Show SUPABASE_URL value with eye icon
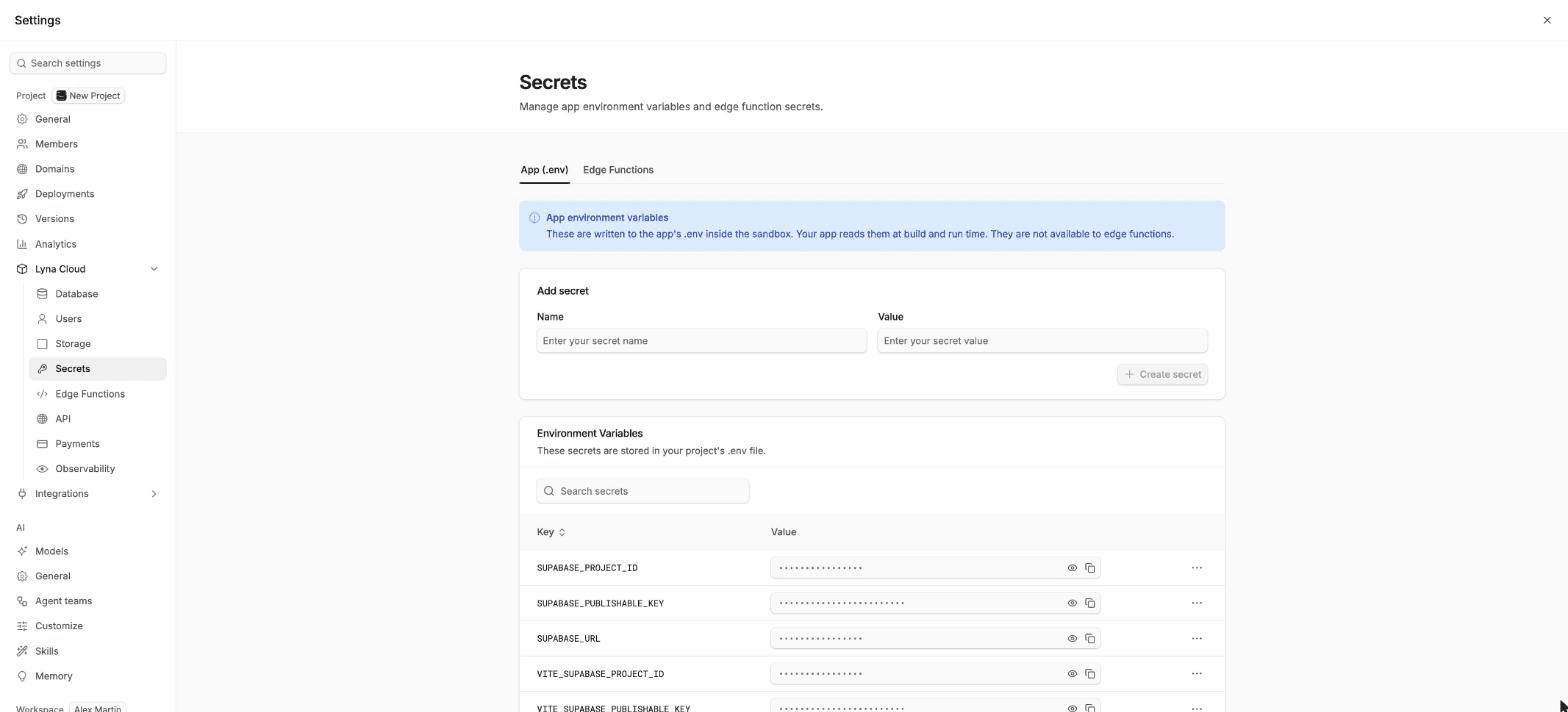 1072,638
